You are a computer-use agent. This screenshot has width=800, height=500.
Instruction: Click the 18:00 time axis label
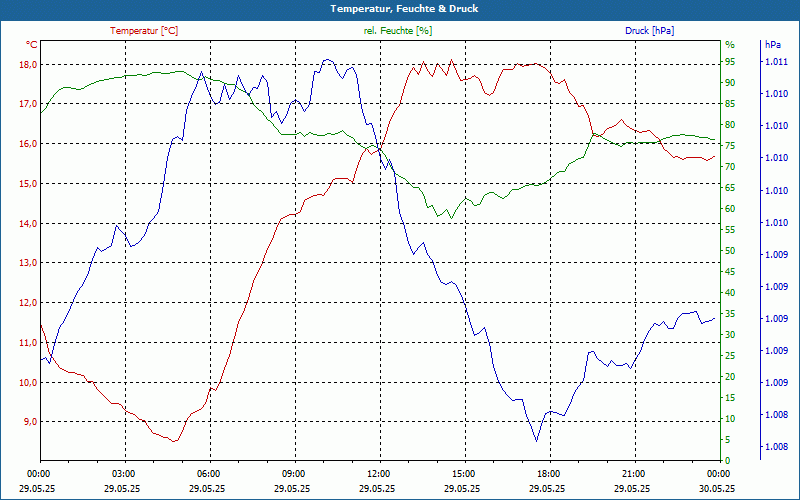pyautogui.click(x=550, y=473)
